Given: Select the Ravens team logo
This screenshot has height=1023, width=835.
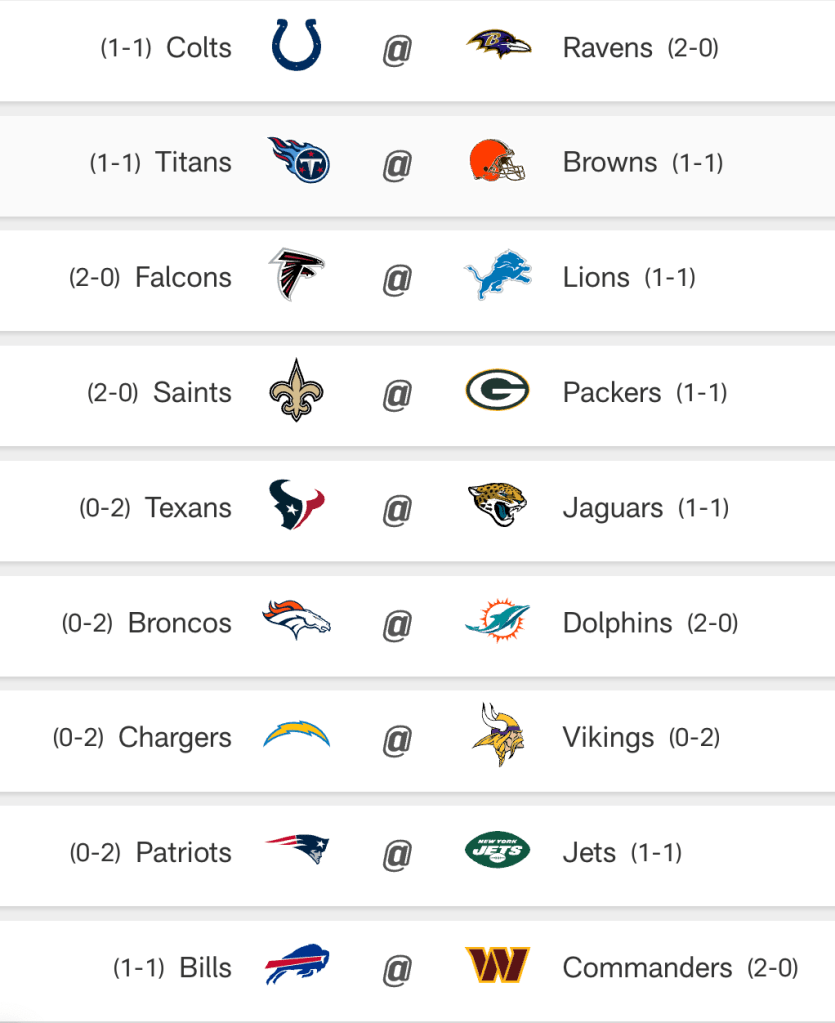Looking at the screenshot, I should pos(497,45).
